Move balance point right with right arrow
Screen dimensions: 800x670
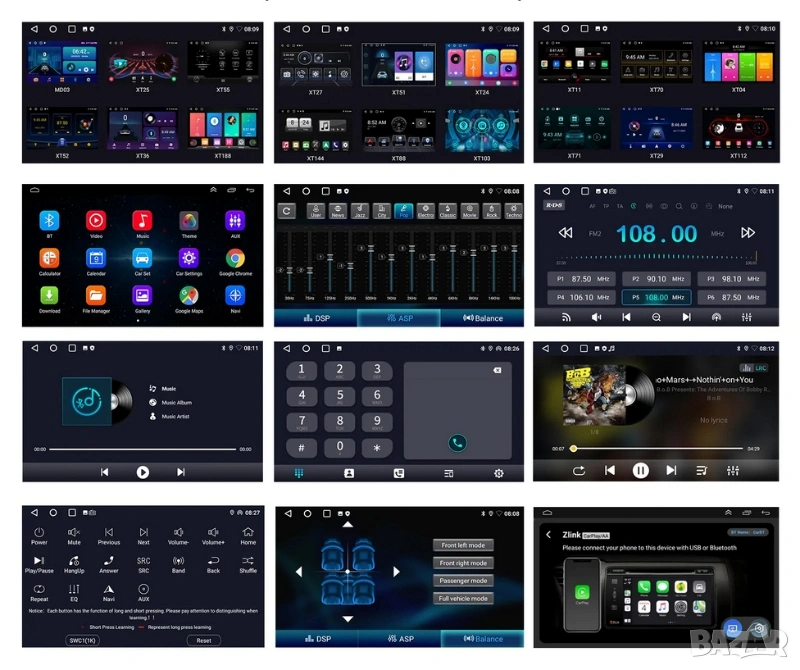click(396, 572)
